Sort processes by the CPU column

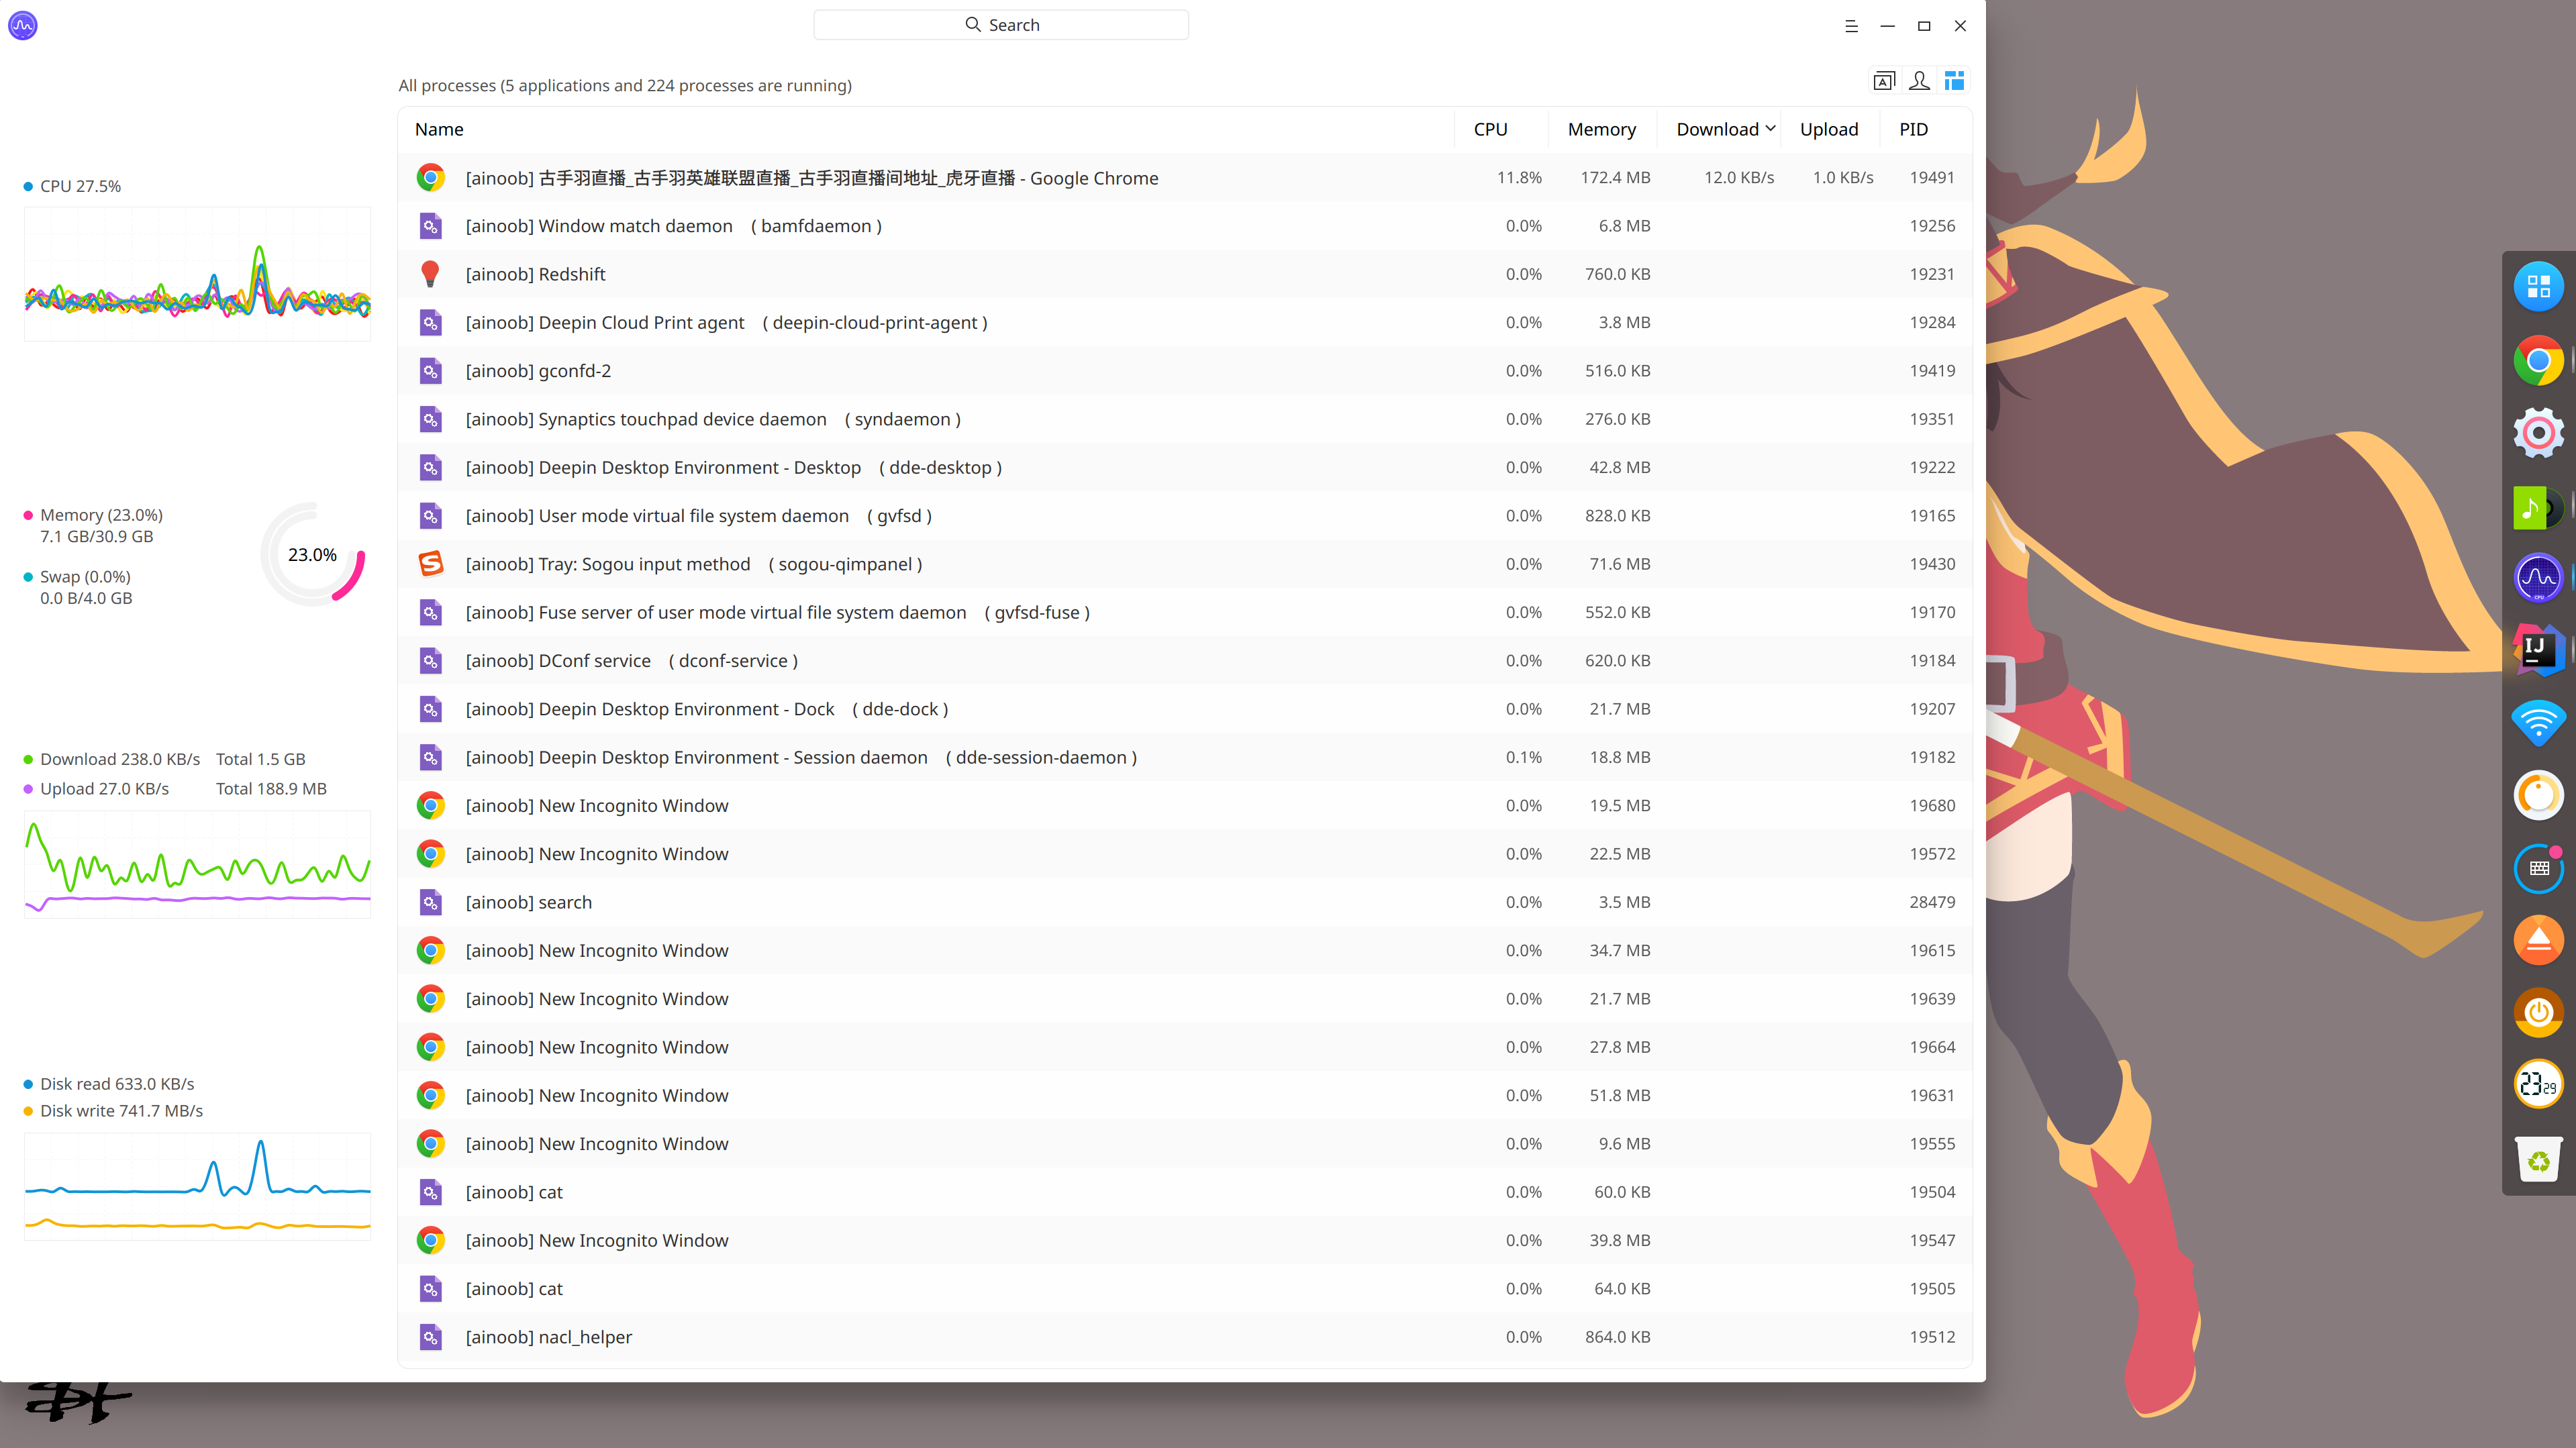pos(1489,129)
